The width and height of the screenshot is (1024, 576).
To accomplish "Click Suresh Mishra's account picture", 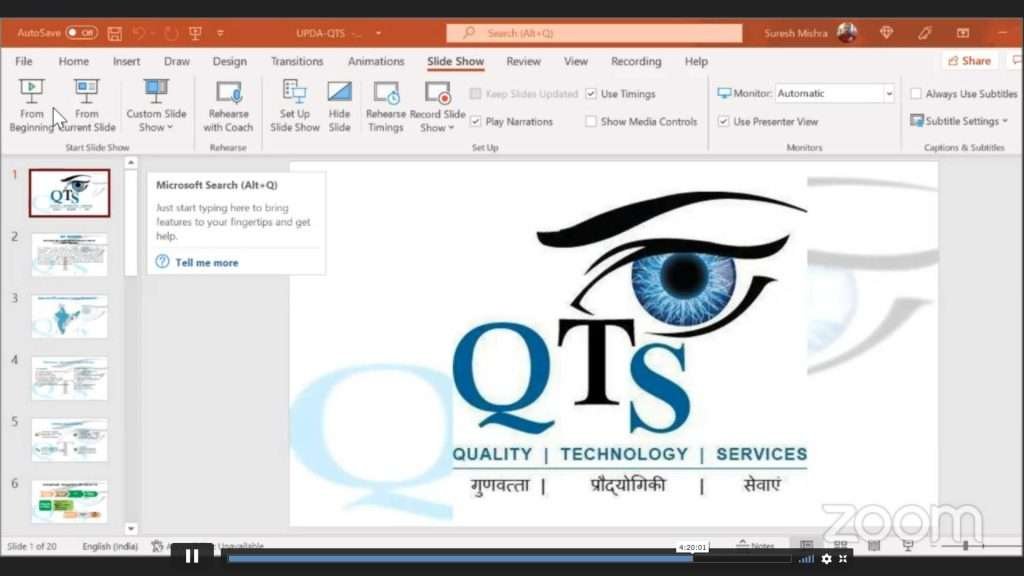I will pos(847,33).
